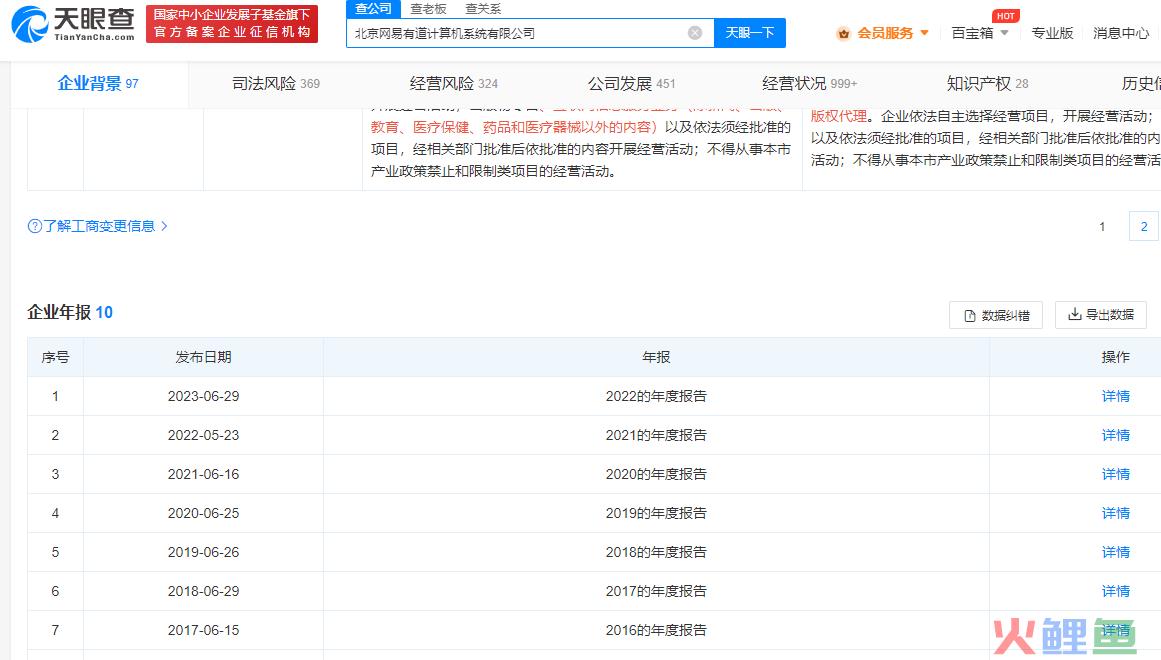Select the date 2017-06-15

tap(204, 630)
